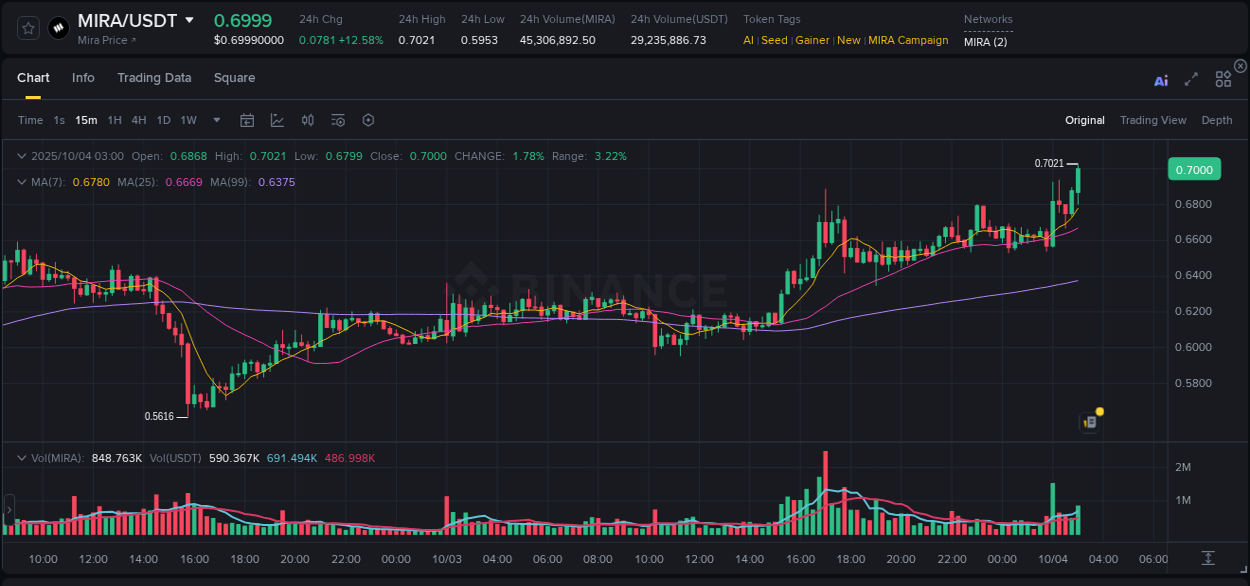The width and height of the screenshot is (1250, 586).
Task: Click the candle comparison icon in the toolbar
Action: click(x=307, y=119)
